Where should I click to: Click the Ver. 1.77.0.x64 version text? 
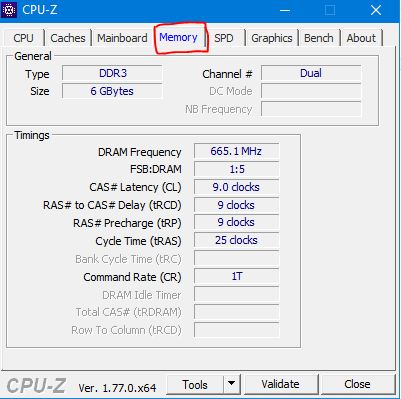[117, 388]
